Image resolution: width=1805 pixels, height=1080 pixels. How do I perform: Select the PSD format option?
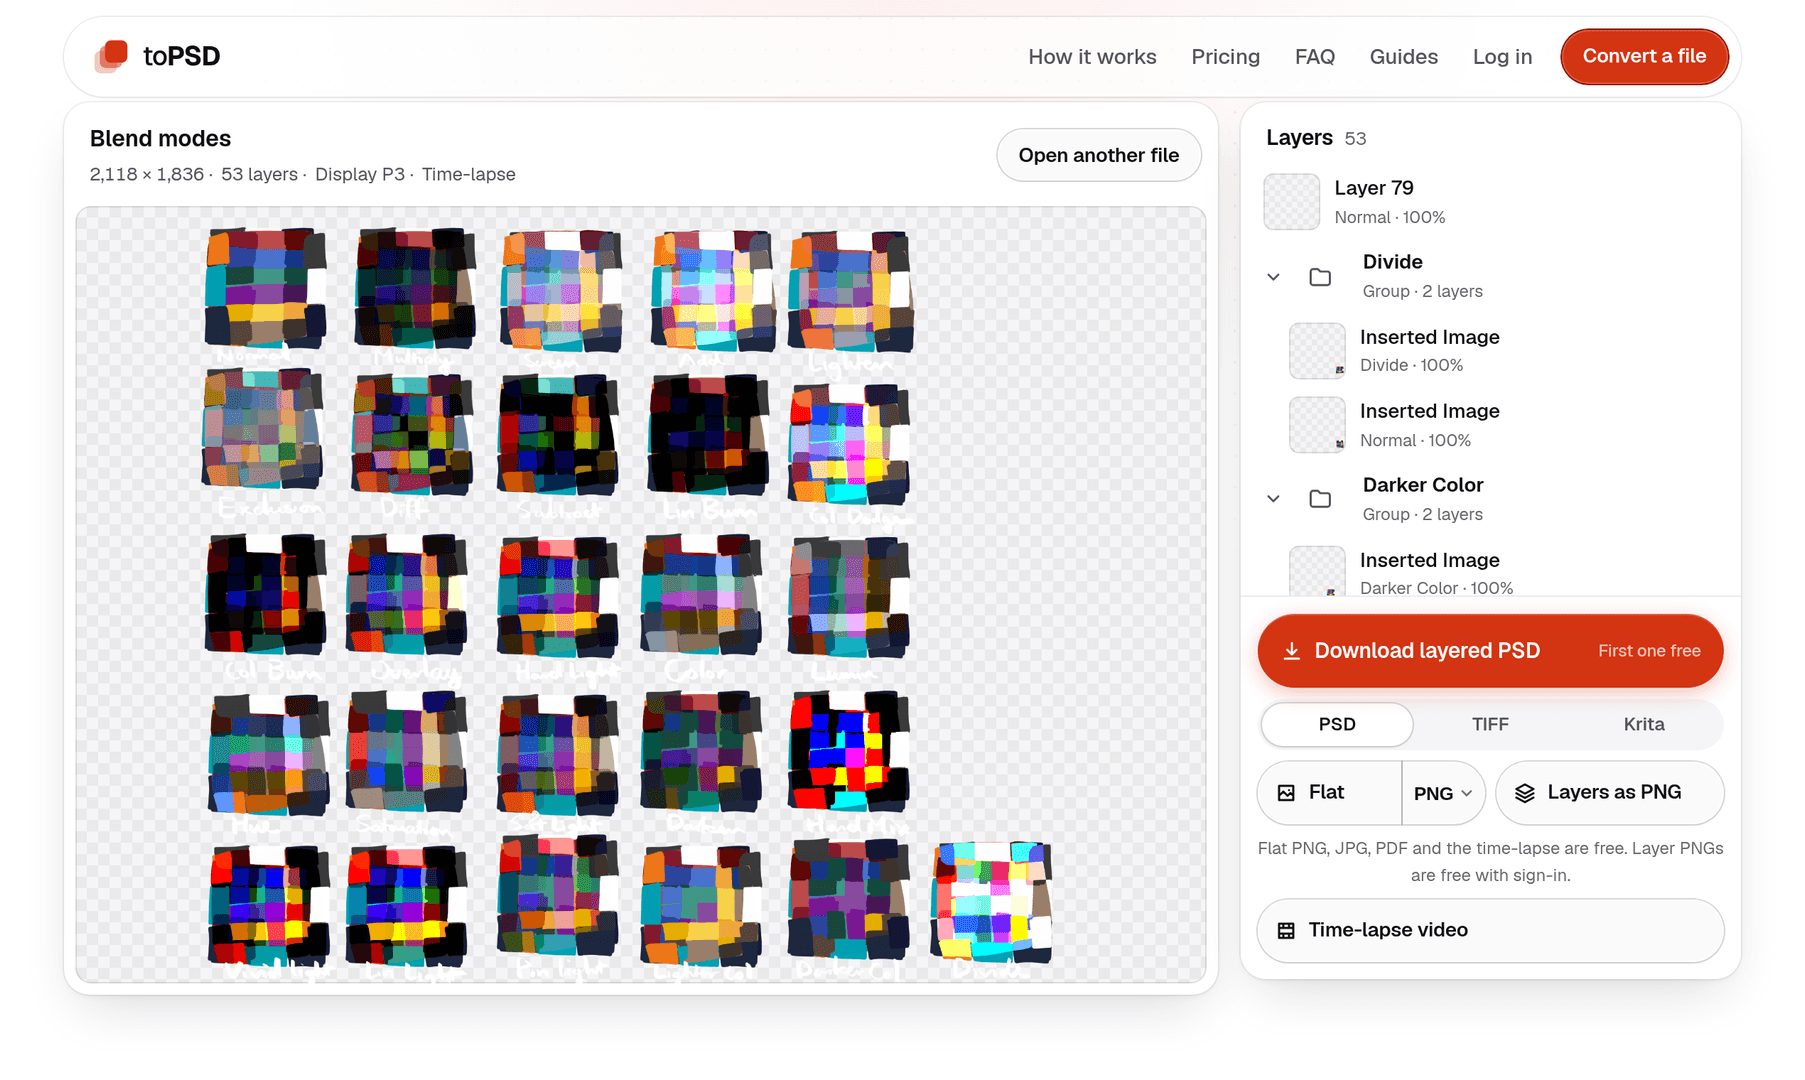point(1337,724)
